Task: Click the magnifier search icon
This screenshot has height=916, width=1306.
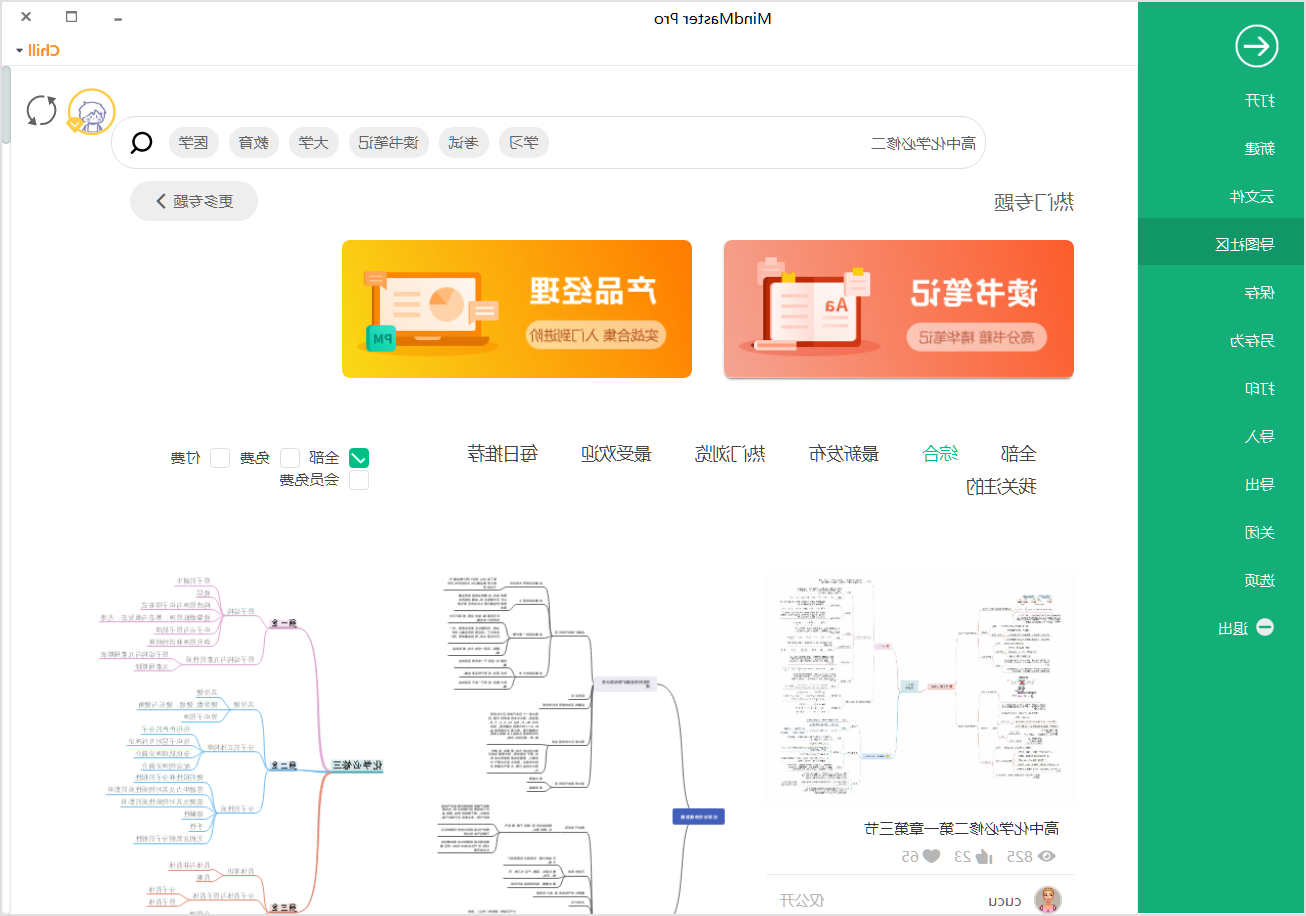Action: click(x=142, y=143)
